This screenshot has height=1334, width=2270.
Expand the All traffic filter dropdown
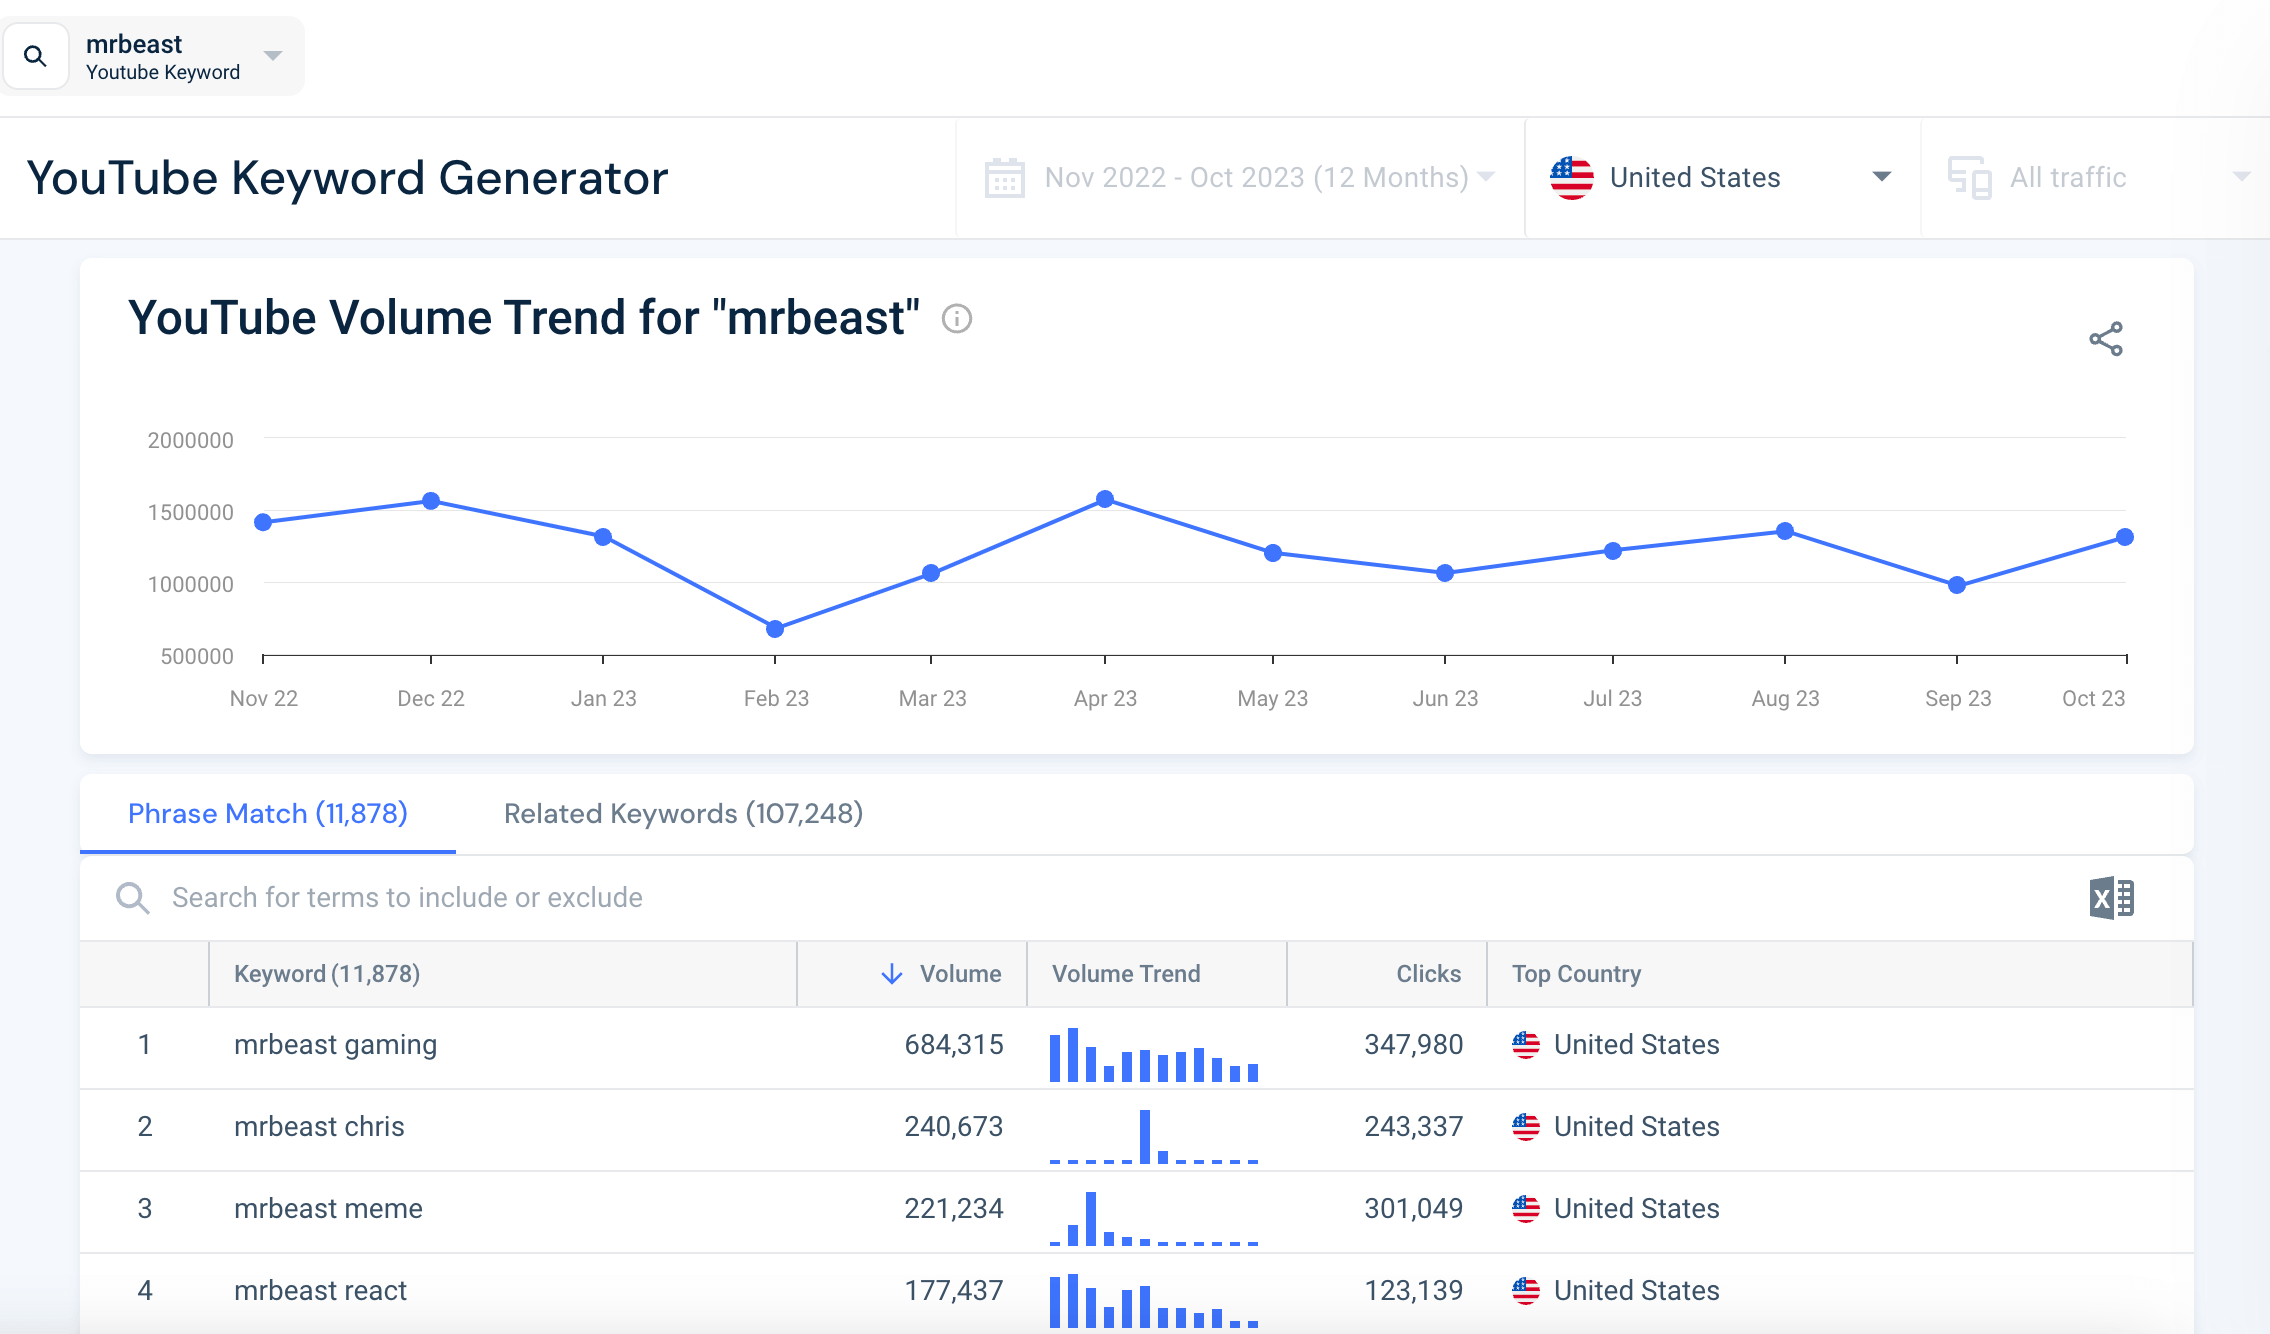tap(2243, 178)
